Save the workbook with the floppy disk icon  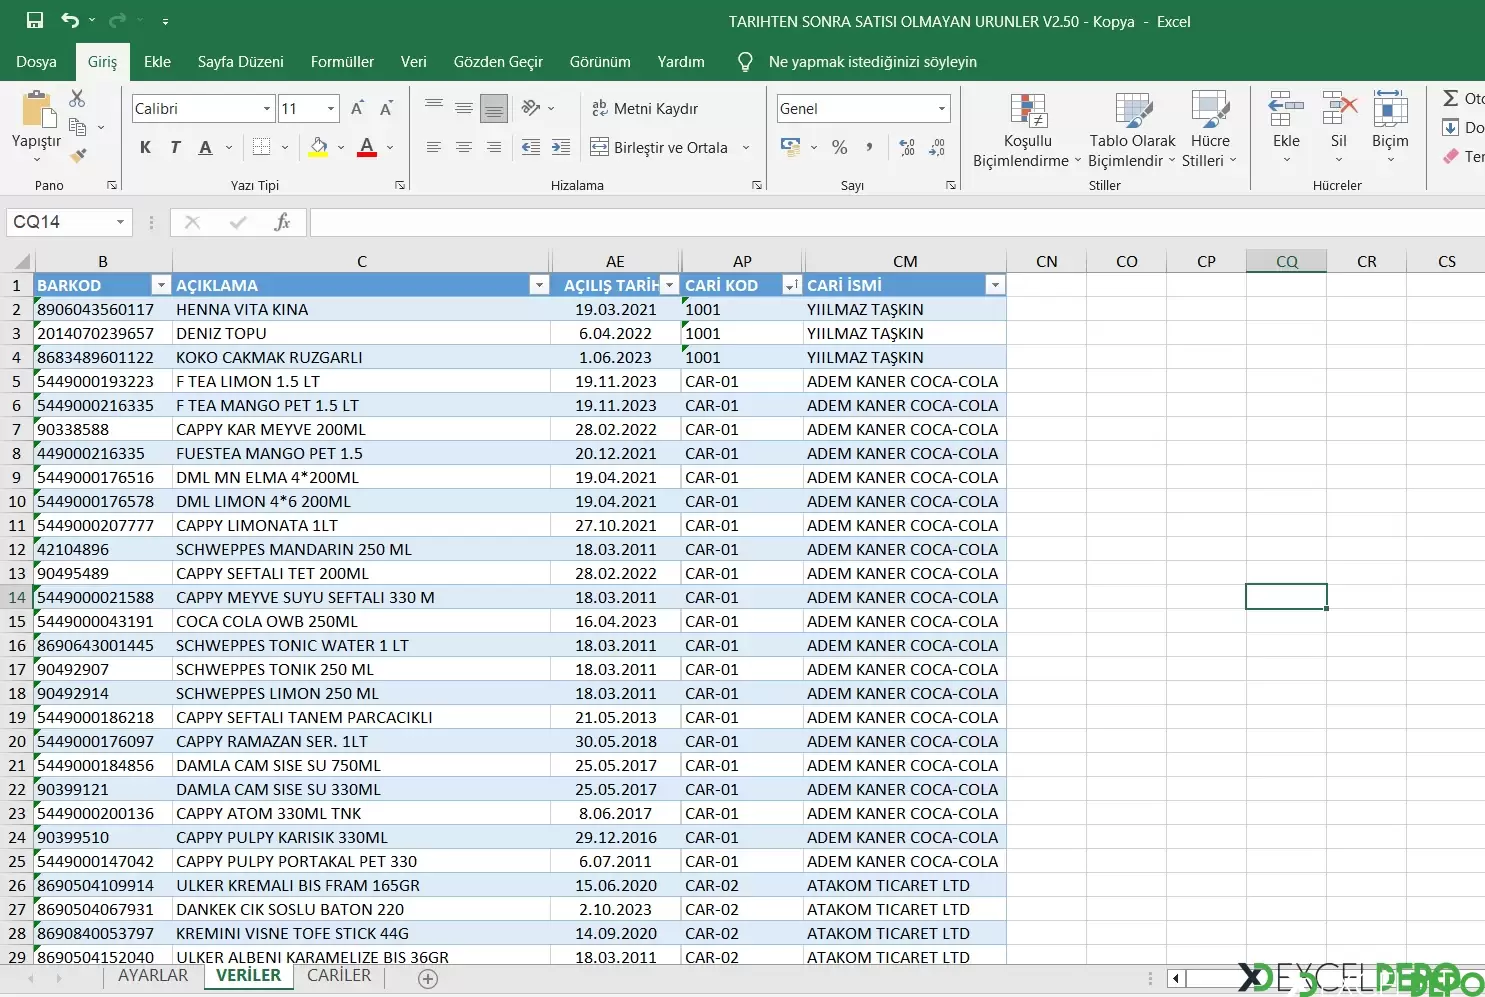(35, 20)
